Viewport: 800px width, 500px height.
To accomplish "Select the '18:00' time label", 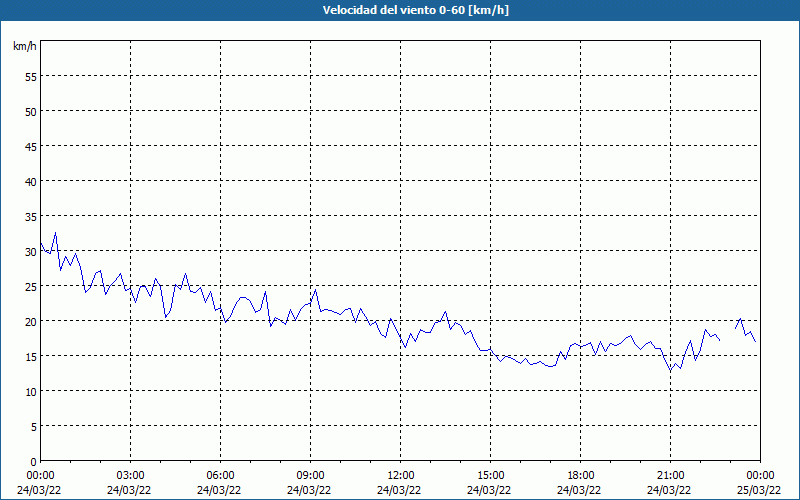I will pyautogui.click(x=580, y=476).
